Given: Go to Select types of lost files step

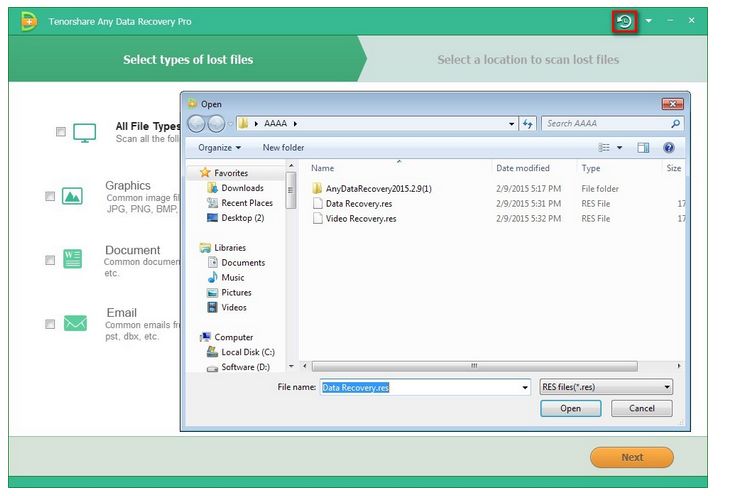Looking at the screenshot, I should point(188,60).
